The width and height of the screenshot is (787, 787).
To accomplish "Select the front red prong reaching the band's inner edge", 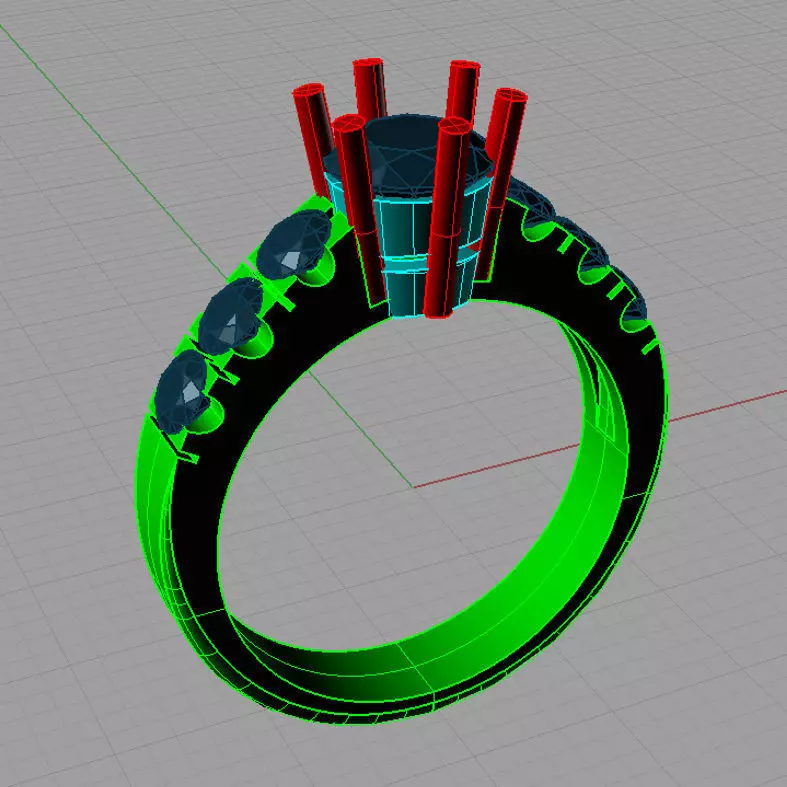I will pyautogui.click(x=447, y=217).
